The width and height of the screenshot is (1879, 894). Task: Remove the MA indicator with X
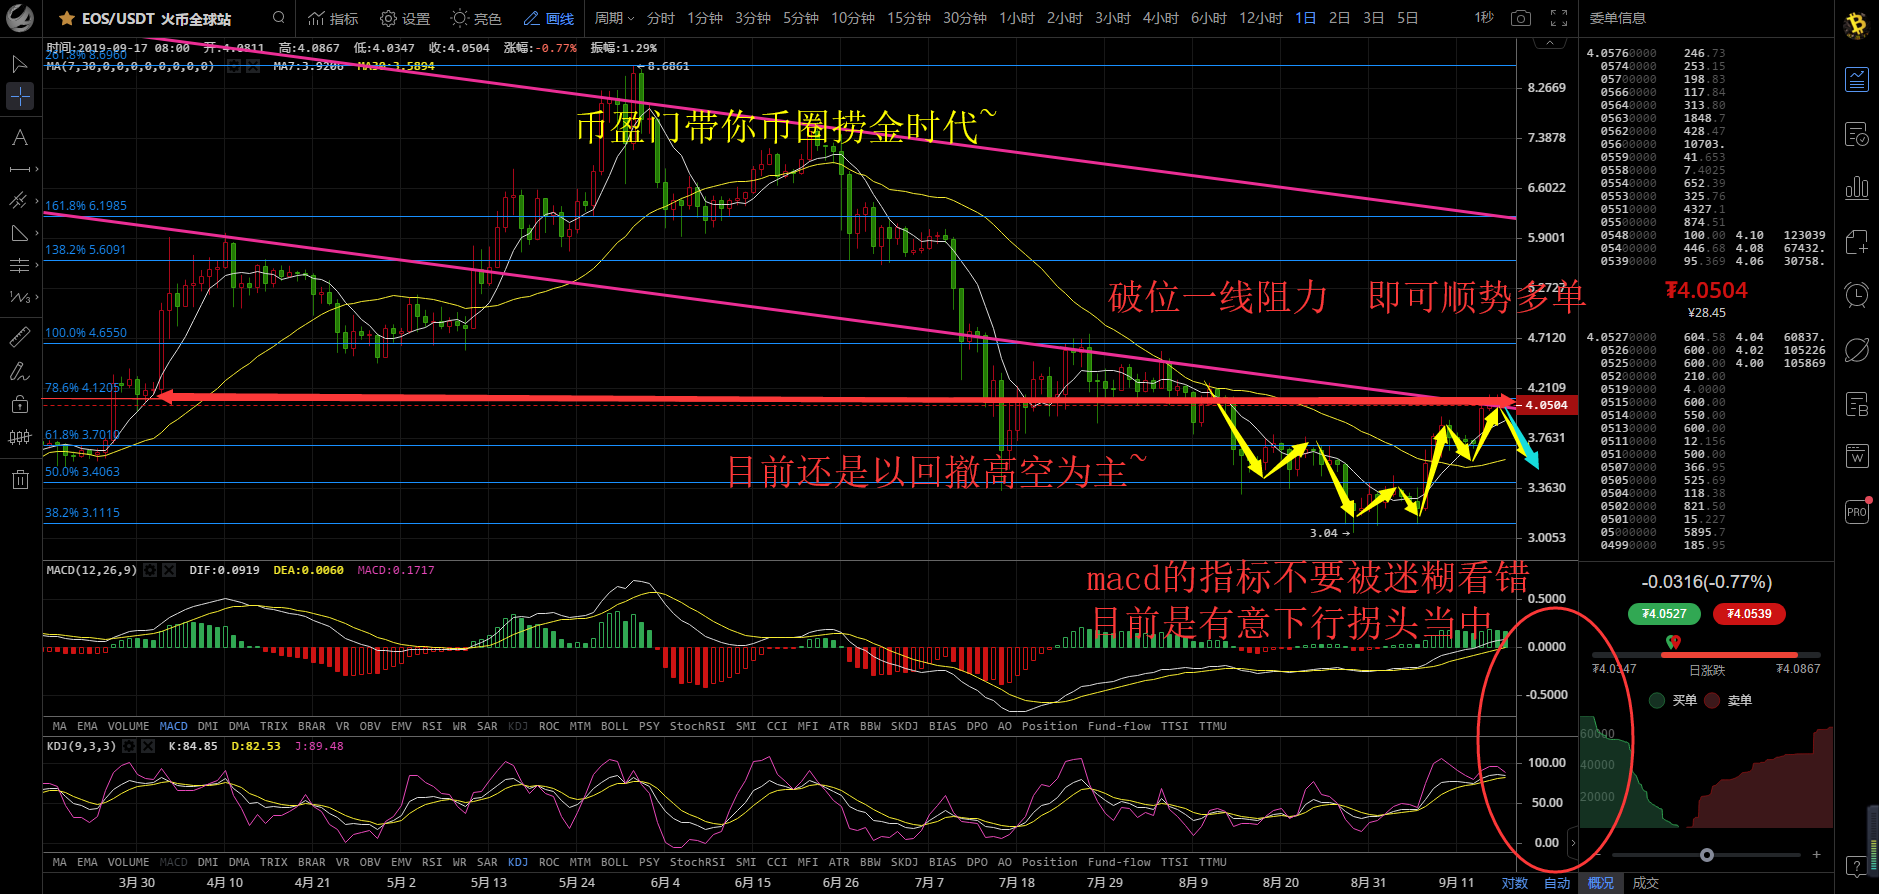click(x=252, y=66)
